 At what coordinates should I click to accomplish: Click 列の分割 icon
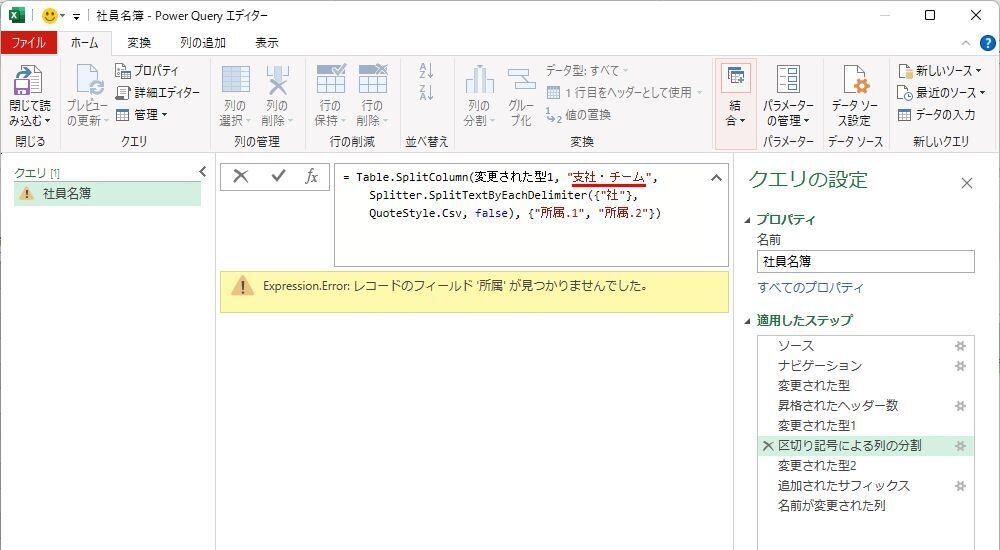[x=480, y=80]
